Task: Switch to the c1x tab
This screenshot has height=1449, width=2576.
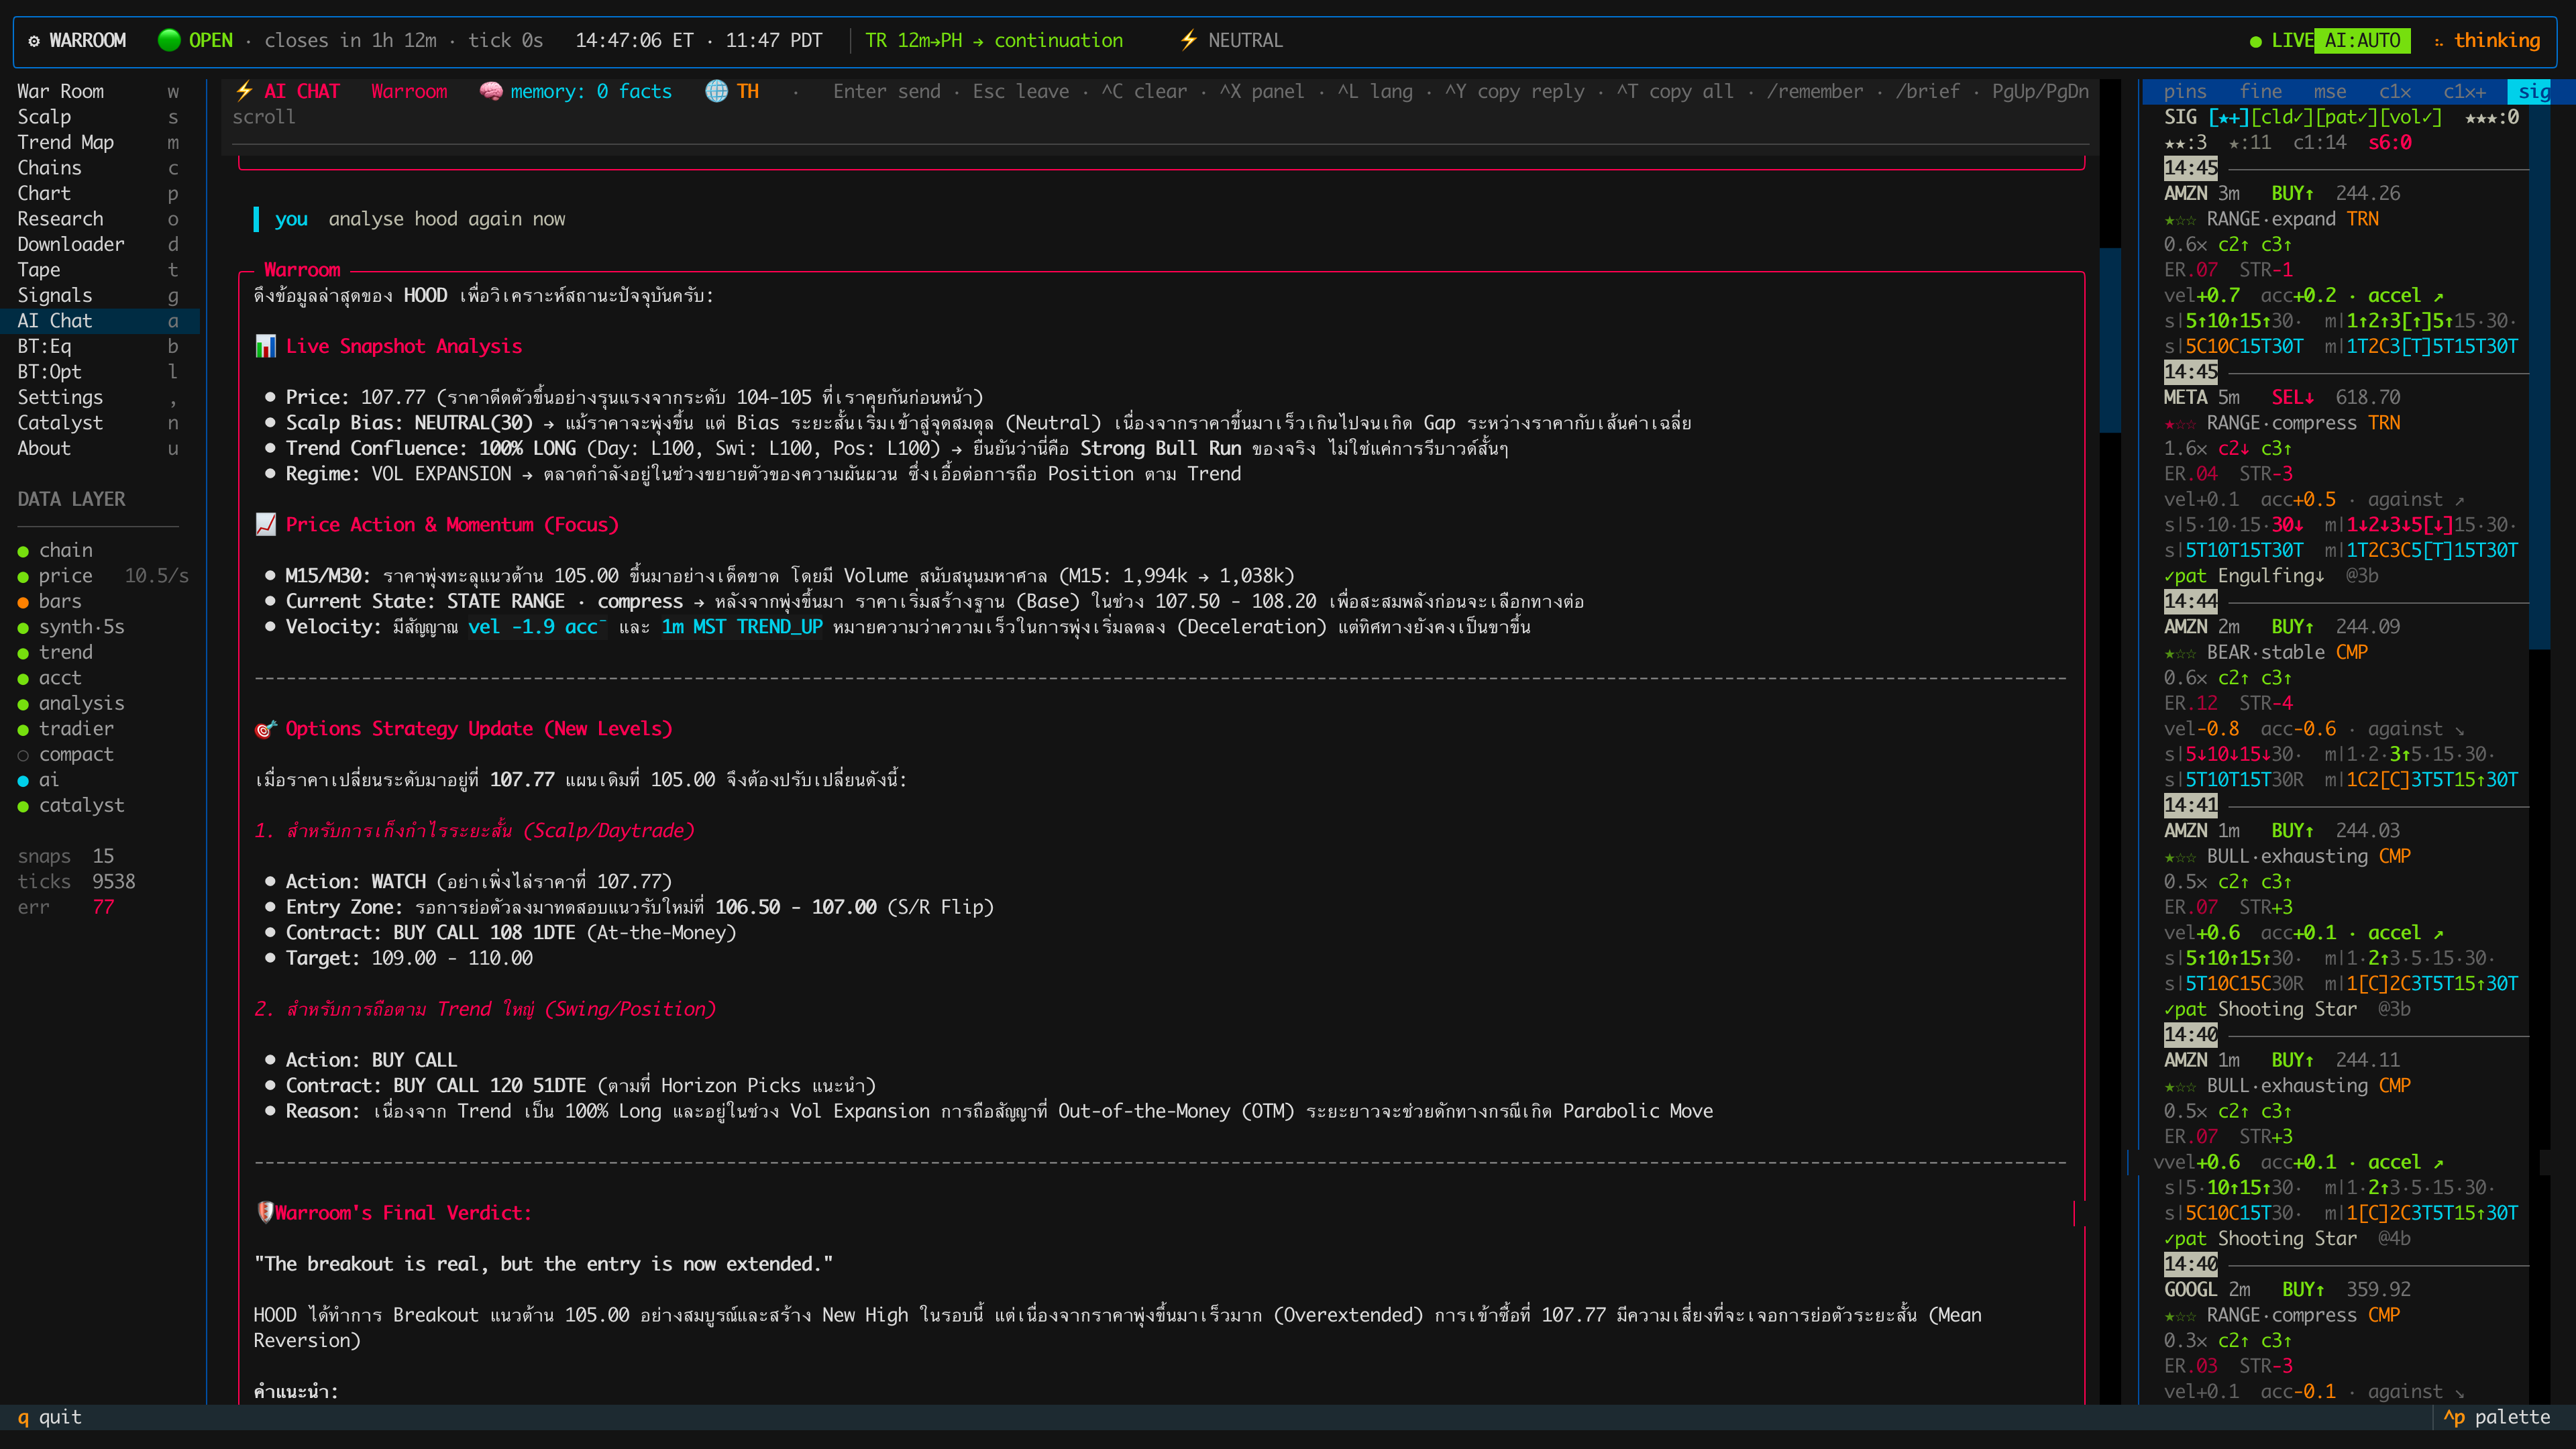Action: click(x=2395, y=91)
